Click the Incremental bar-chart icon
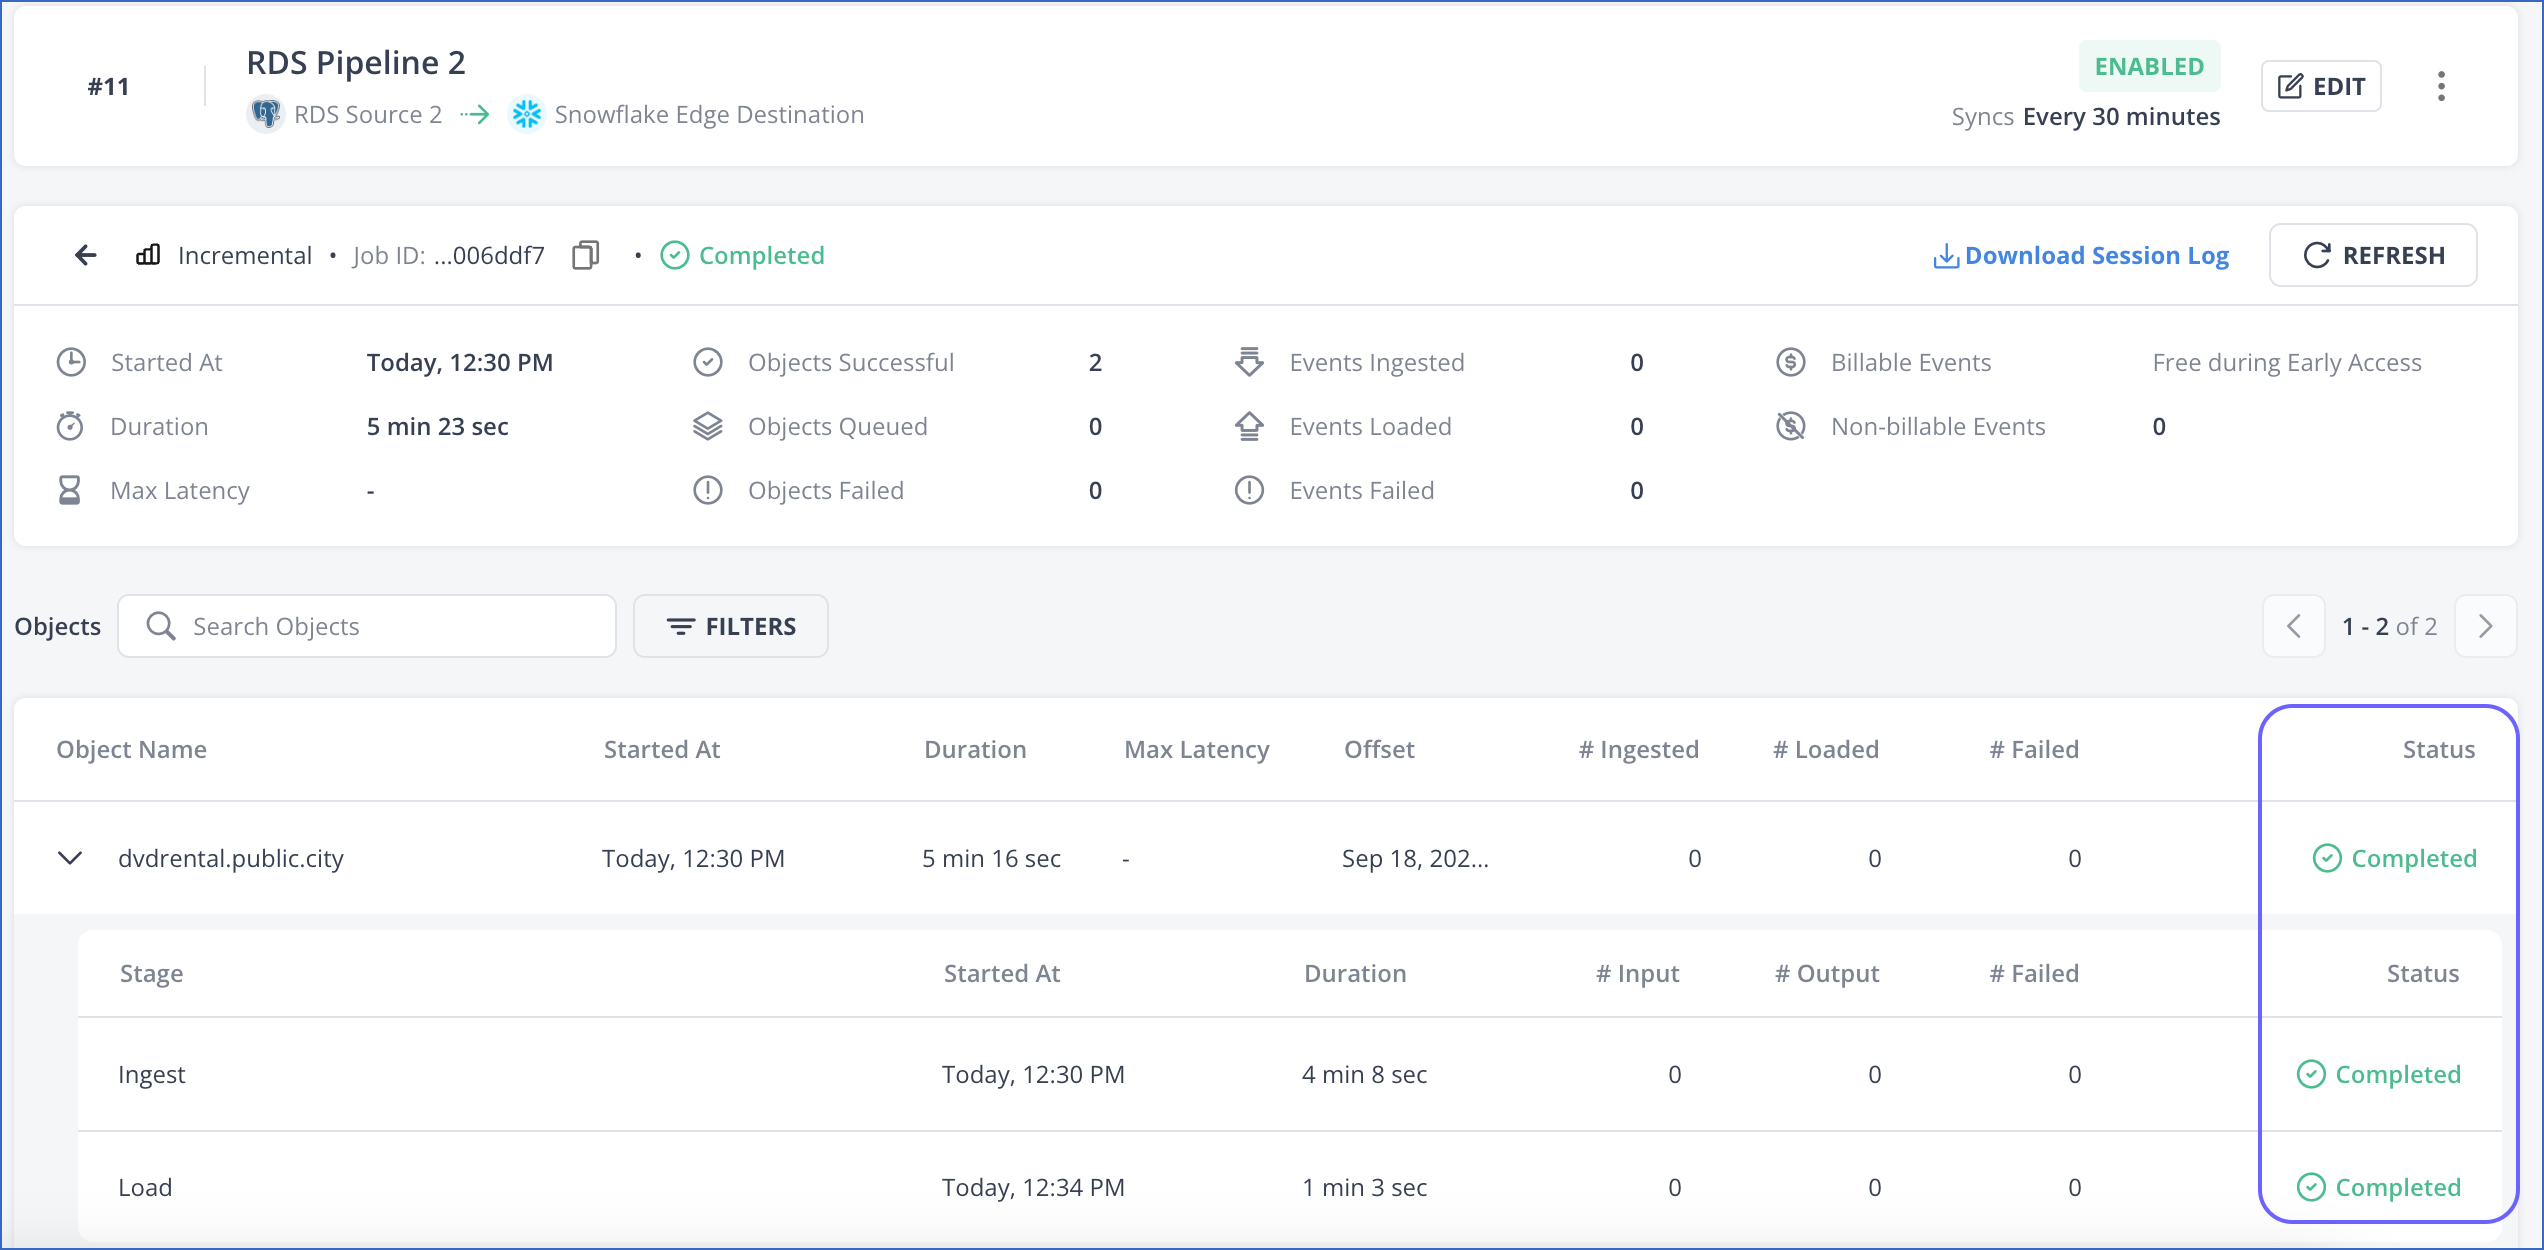Image resolution: width=2544 pixels, height=1250 pixels. pos(147,255)
